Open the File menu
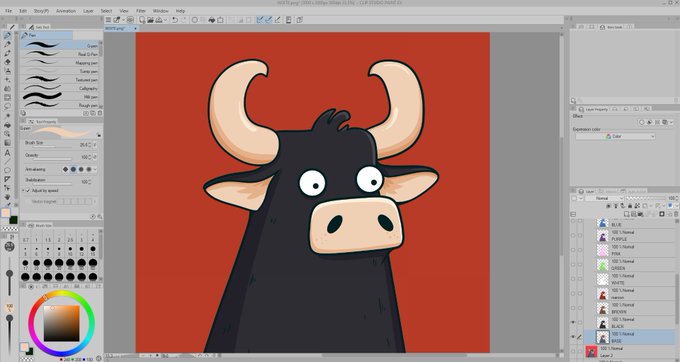Image resolution: width=680 pixels, height=362 pixels. [x=9, y=11]
